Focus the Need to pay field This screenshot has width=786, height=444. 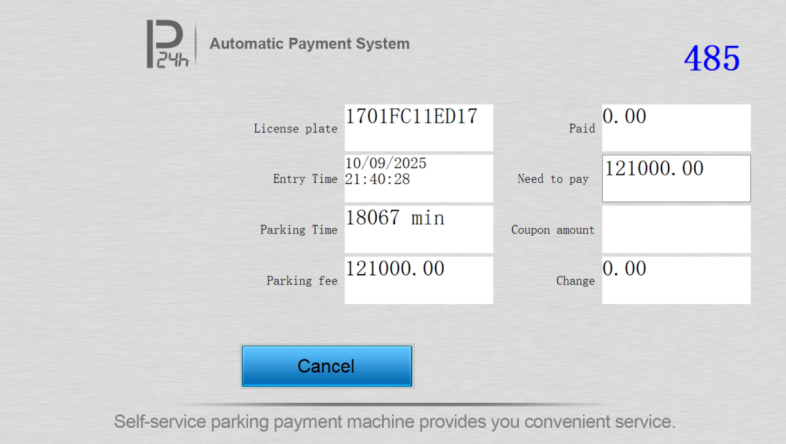[x=676, y=178]
